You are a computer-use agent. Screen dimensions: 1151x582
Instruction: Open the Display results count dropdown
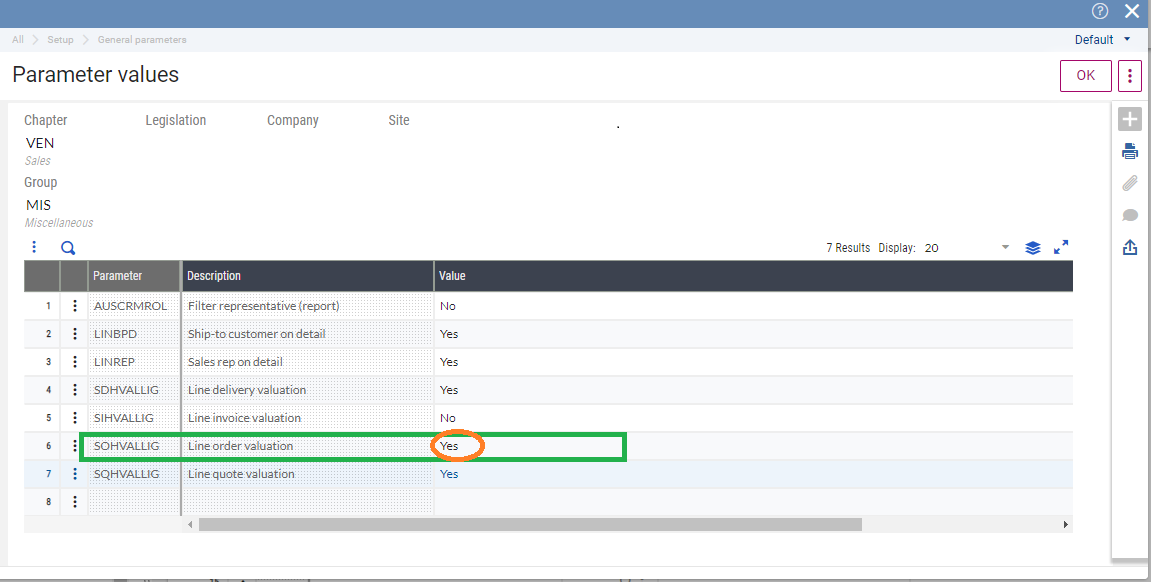coord(1004,247)
